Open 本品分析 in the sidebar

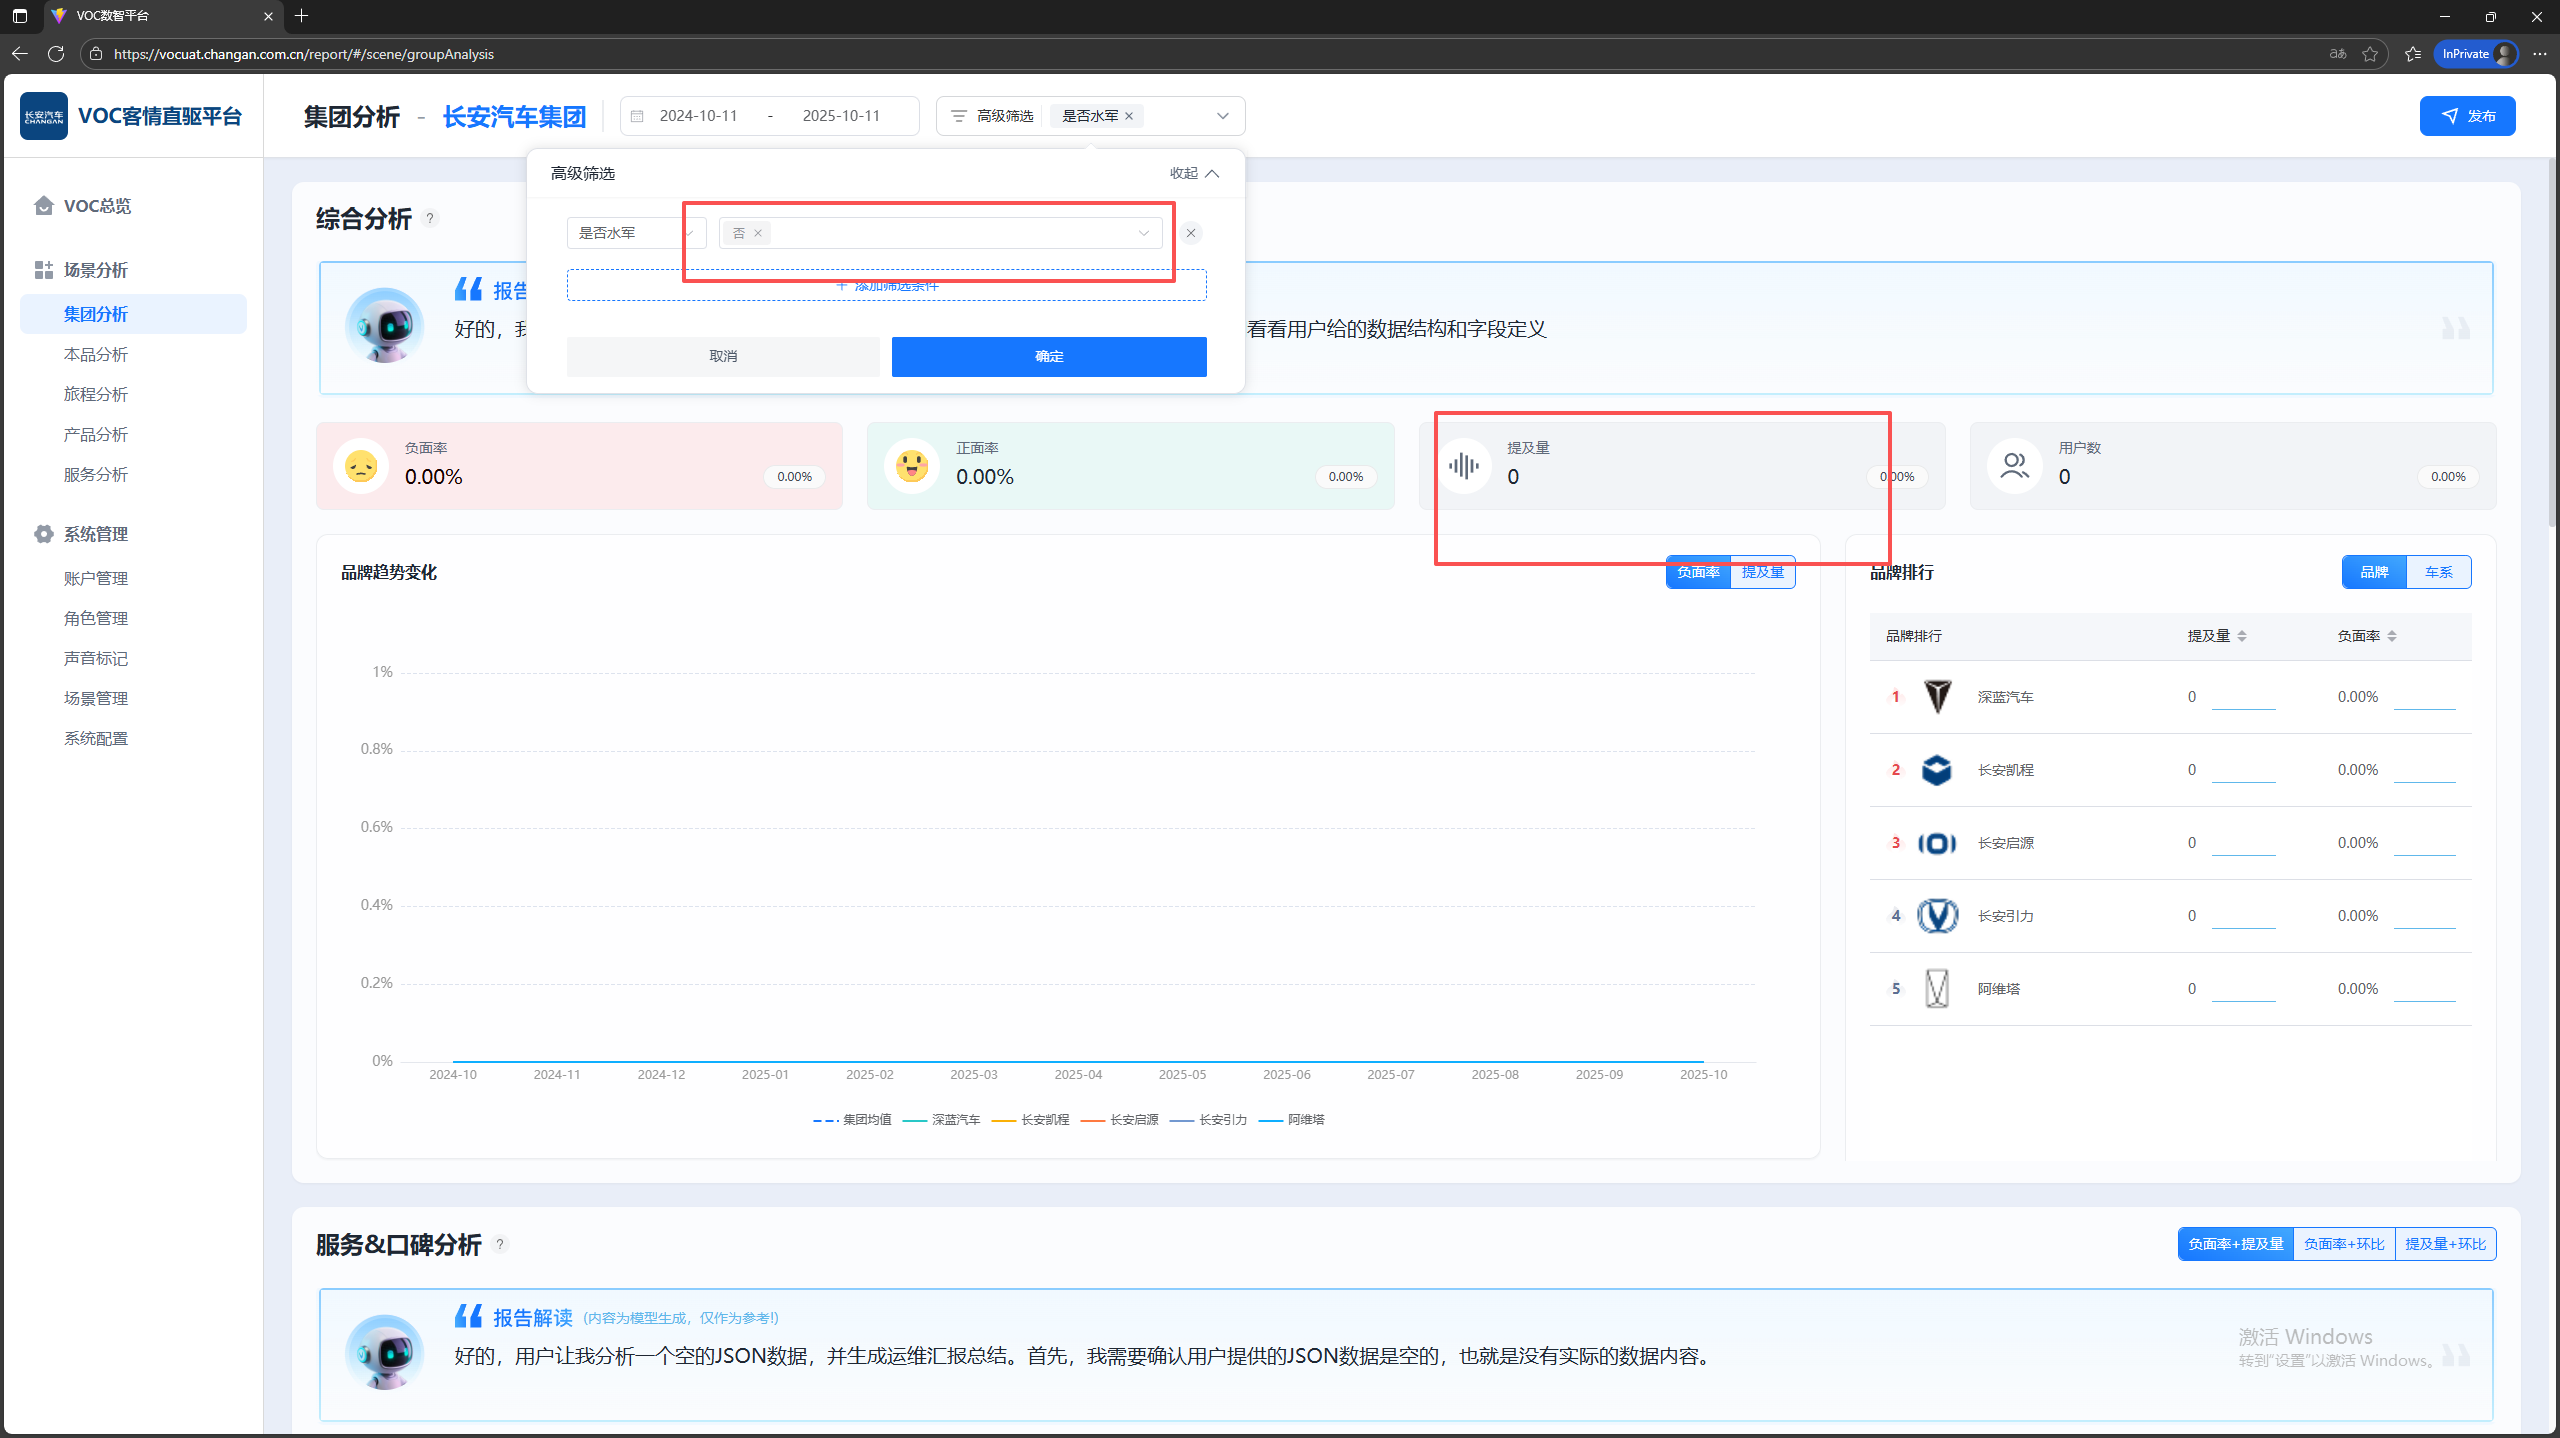point(96,354)
